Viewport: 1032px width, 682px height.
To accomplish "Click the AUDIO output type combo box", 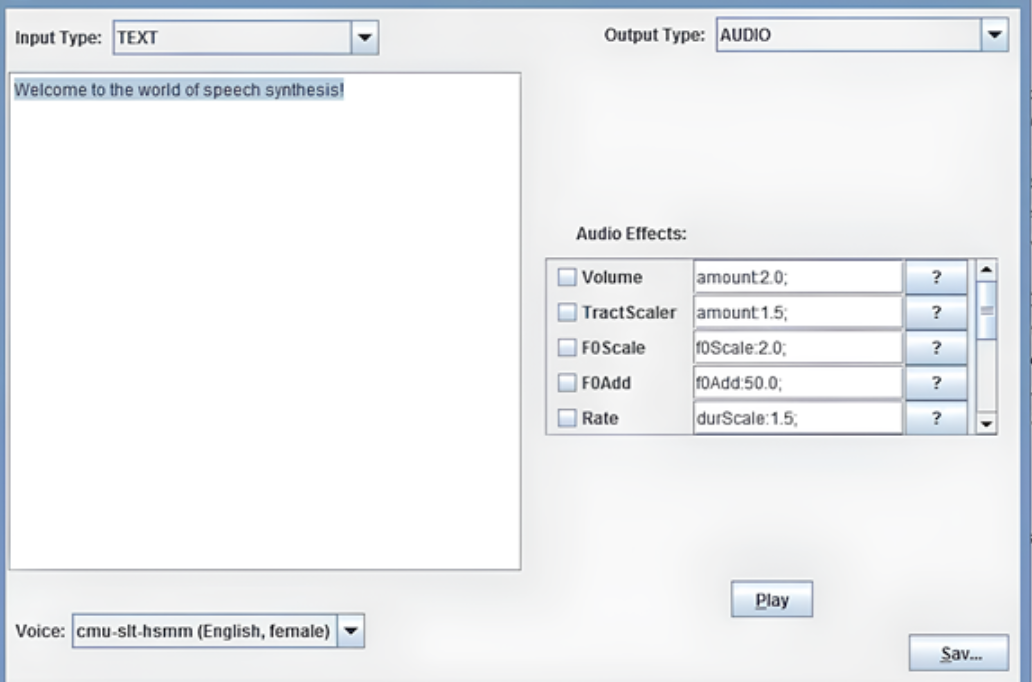I will coord(862,34).
